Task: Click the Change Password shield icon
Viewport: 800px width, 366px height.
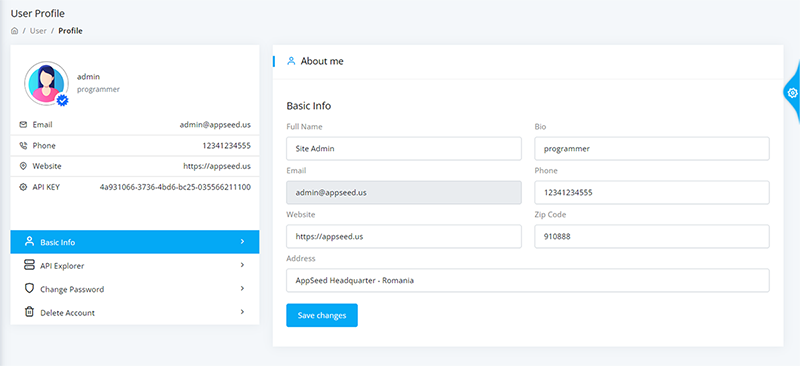Action: point(29,288)
